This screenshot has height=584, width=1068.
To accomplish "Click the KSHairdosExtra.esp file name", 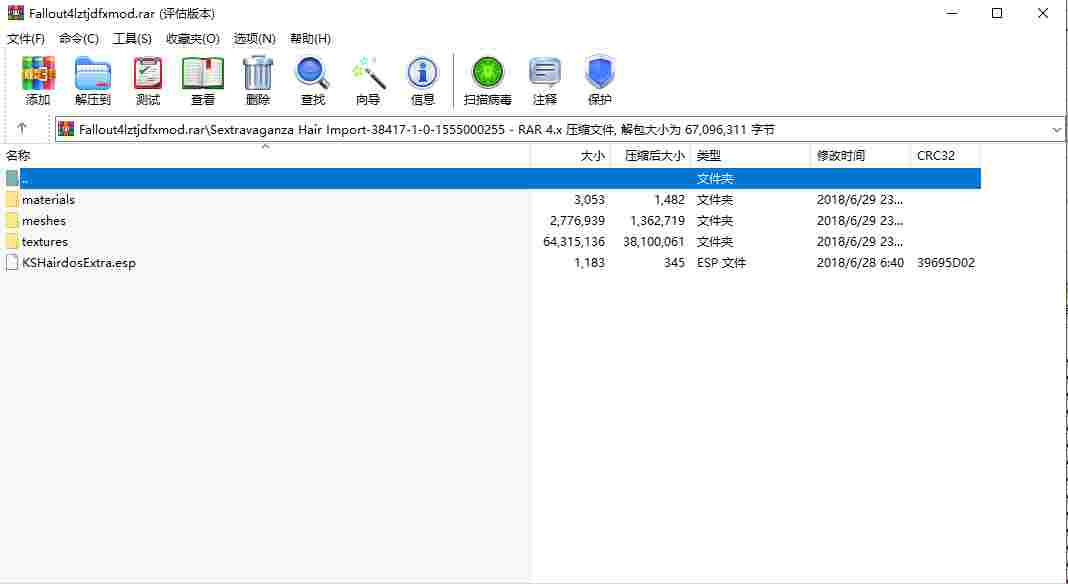I will coord(79,262).
